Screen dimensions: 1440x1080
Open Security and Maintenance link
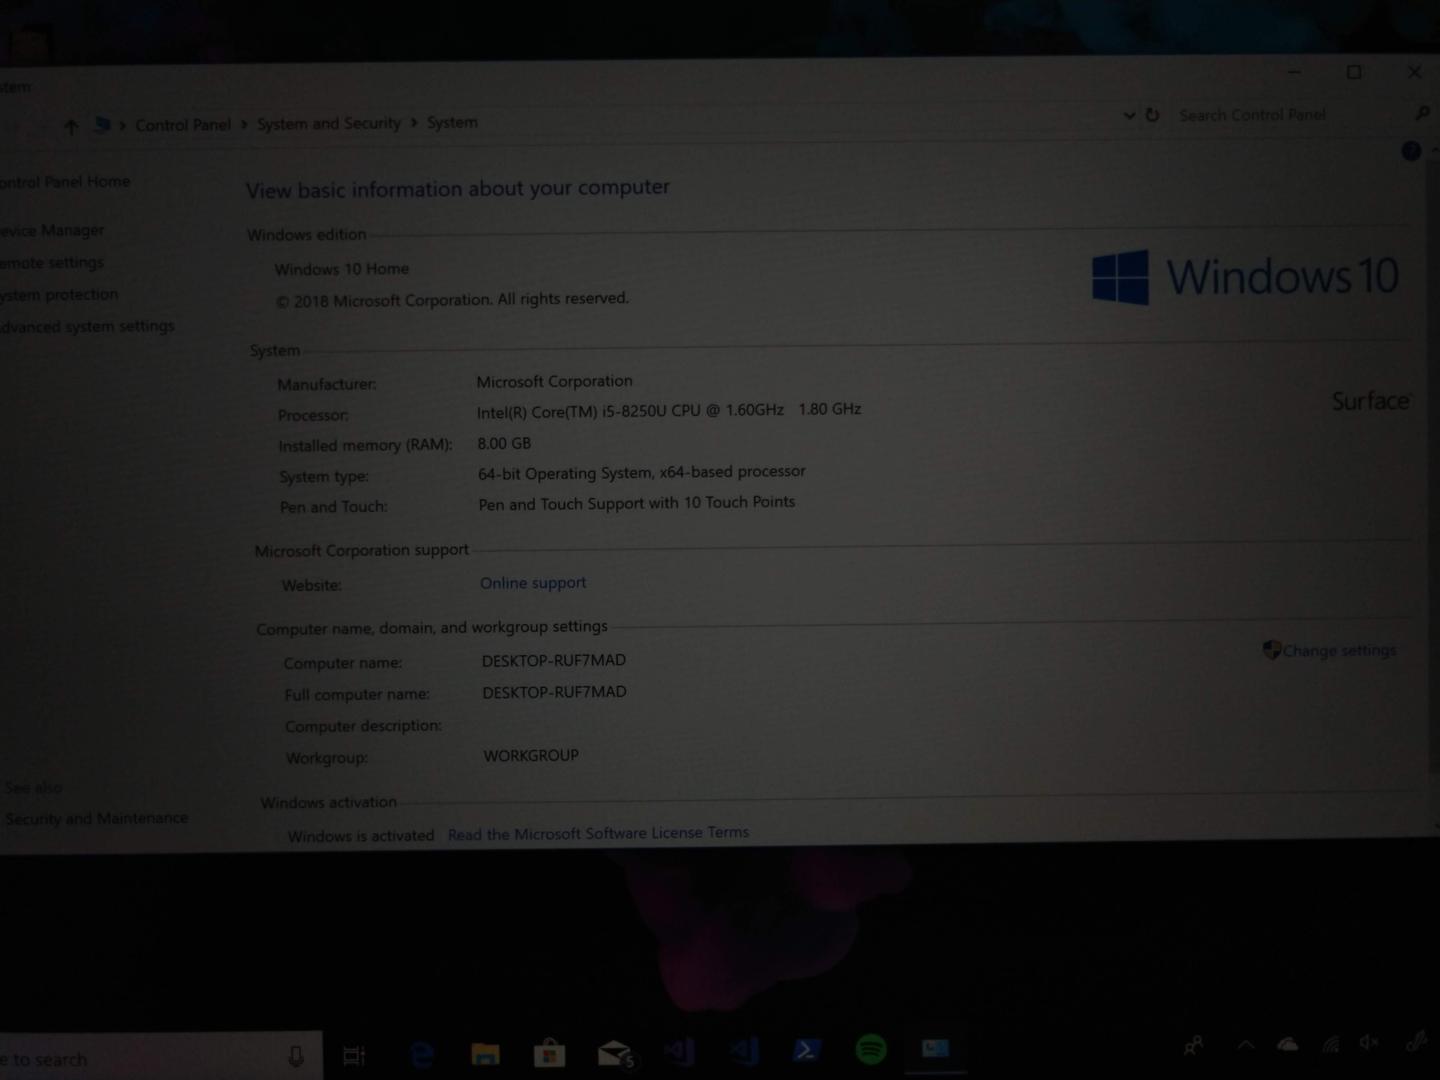tap(96, 818)
